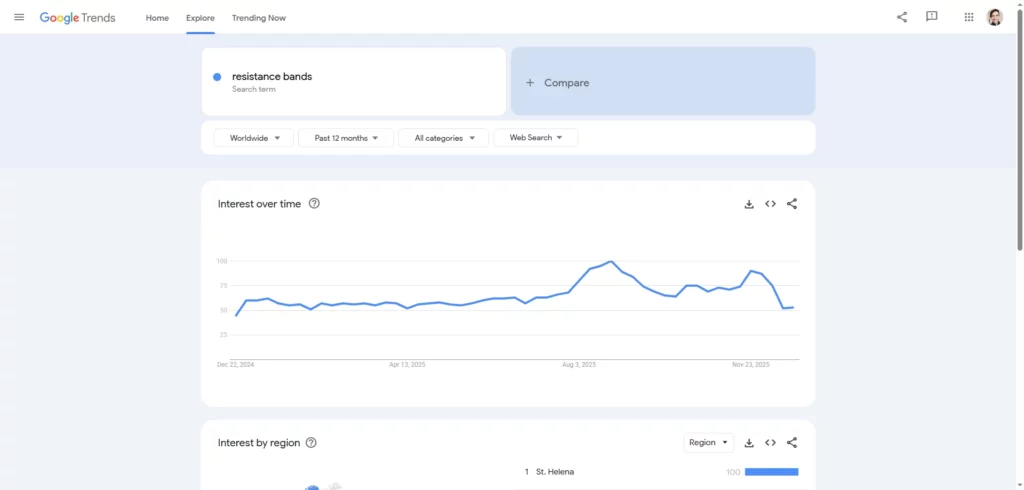Share the Interest by region widget

coord(792,443)
